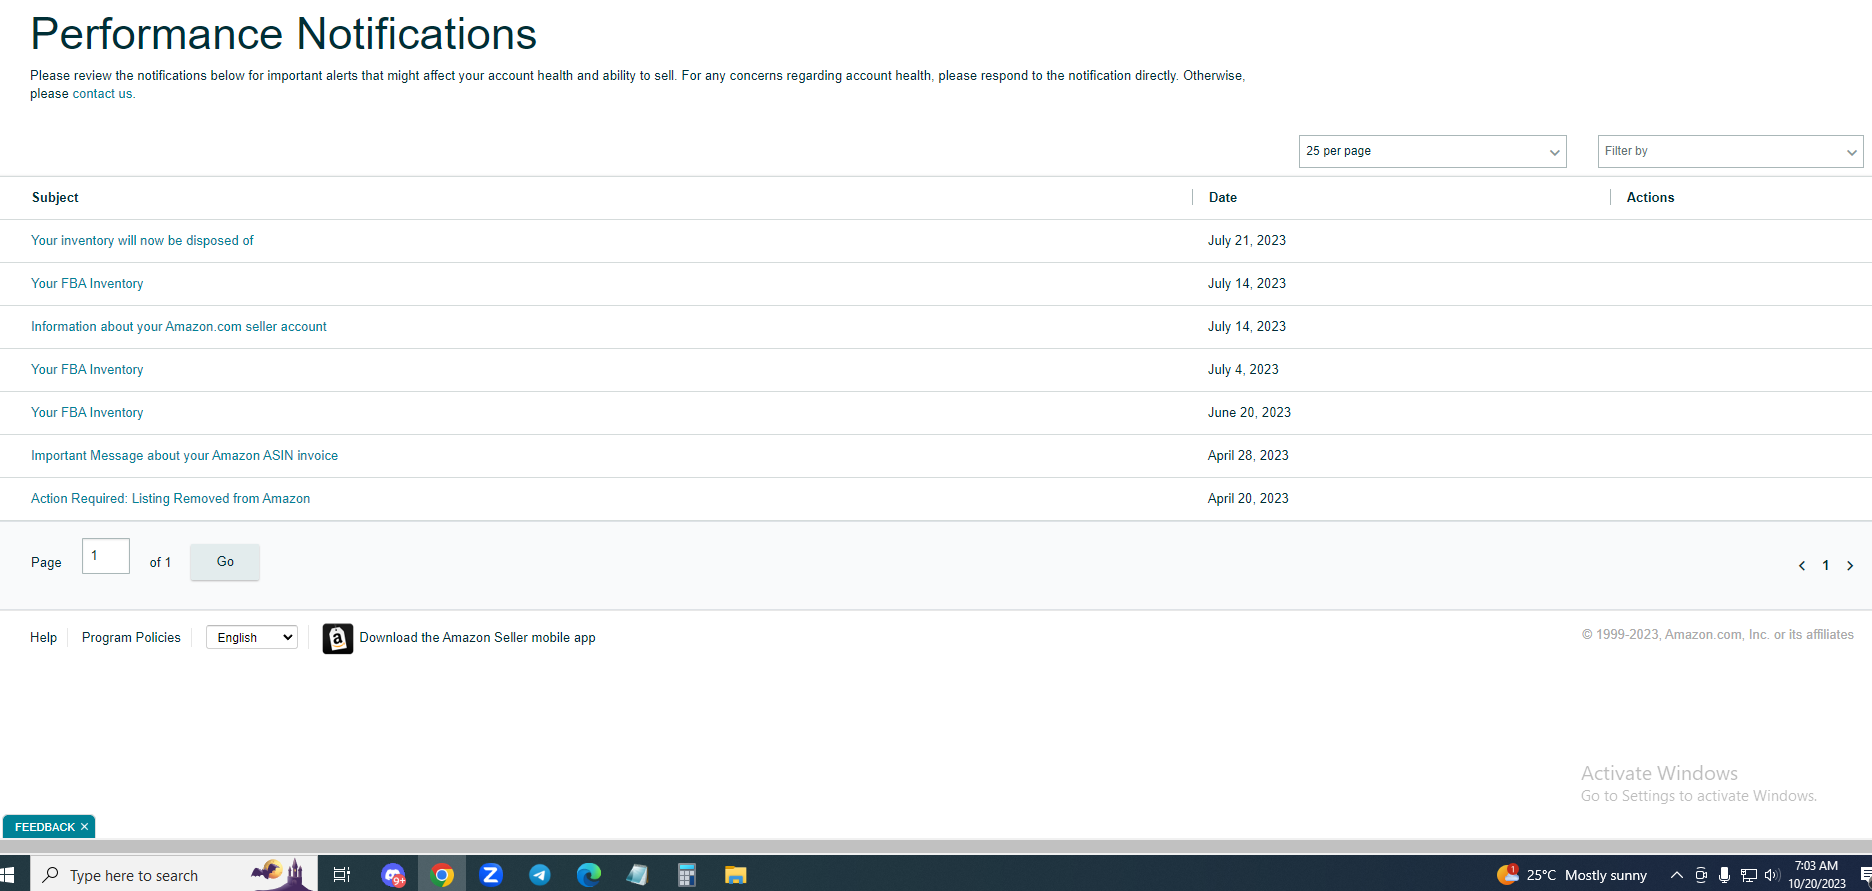The image size is (1872, 891).
Task: Open the notepad app on the taskbar
Action: coord(638,875)
